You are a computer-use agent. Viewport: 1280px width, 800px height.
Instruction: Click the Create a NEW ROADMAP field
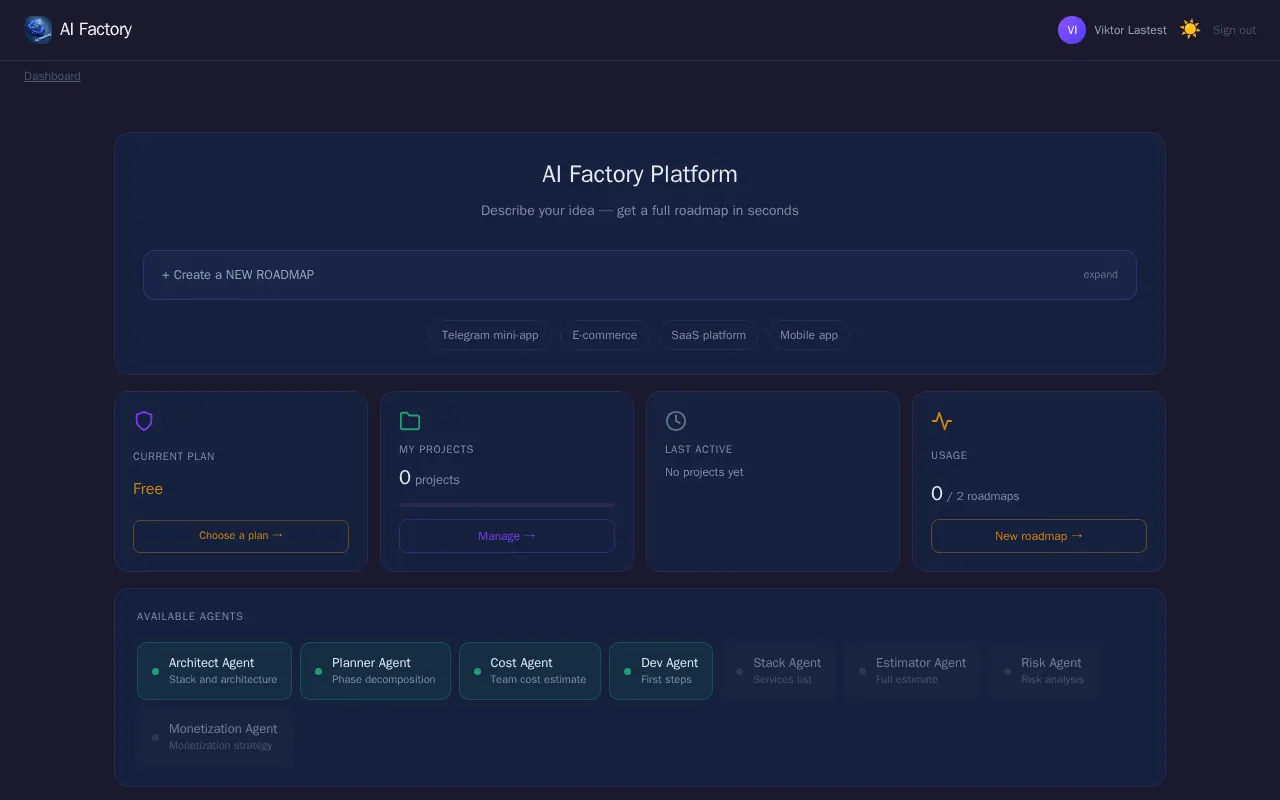pyautogui.click(x=640, y=275)
